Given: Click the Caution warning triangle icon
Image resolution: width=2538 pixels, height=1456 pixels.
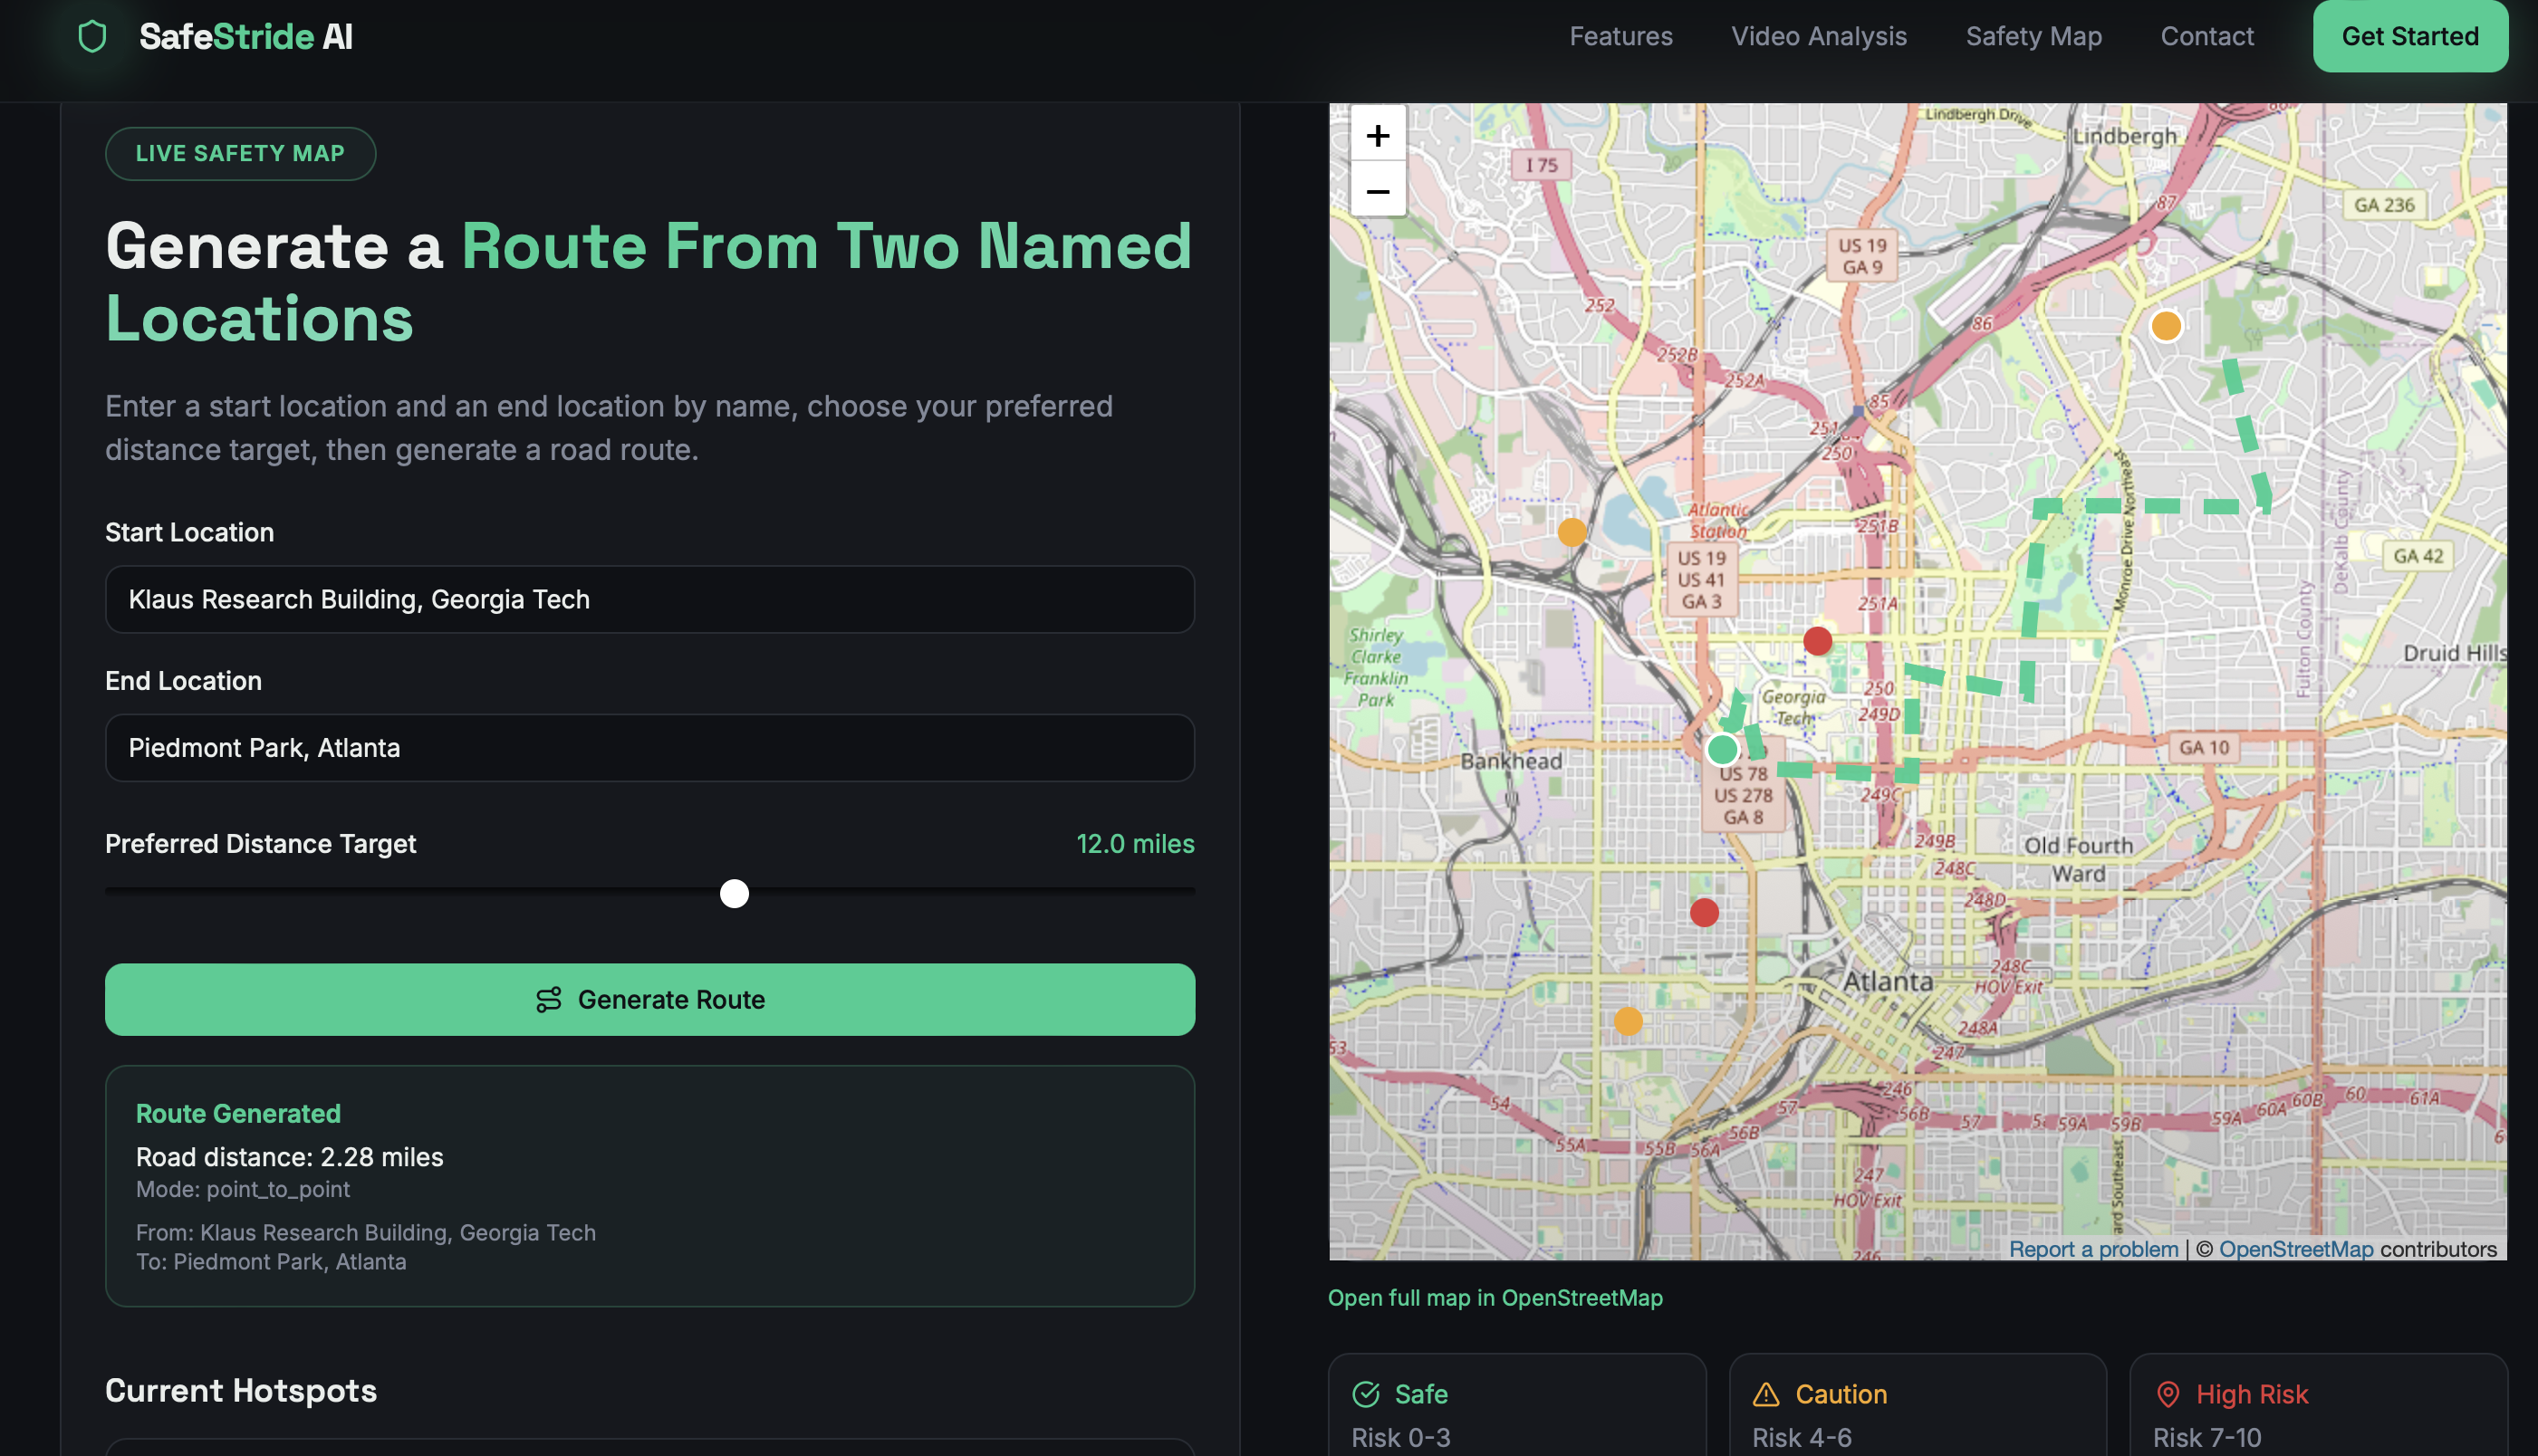Looking at the screenshot, I should click(x=1766, y=1394).
